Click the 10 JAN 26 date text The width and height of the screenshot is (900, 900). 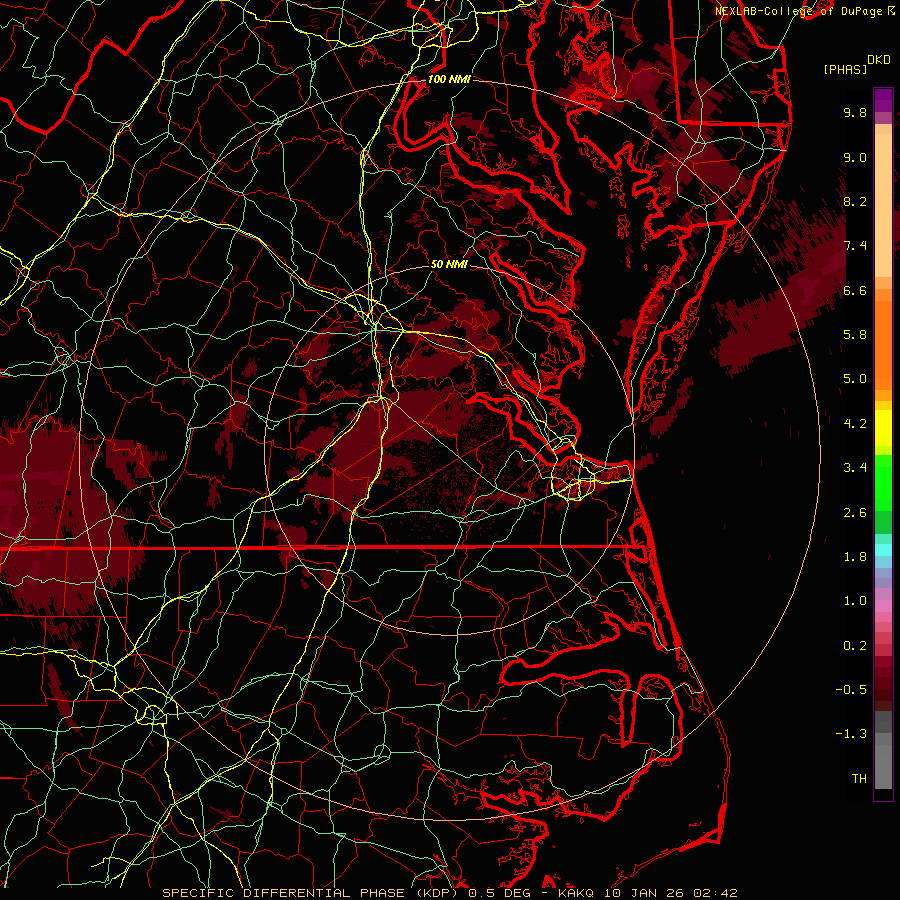(645, 893)
